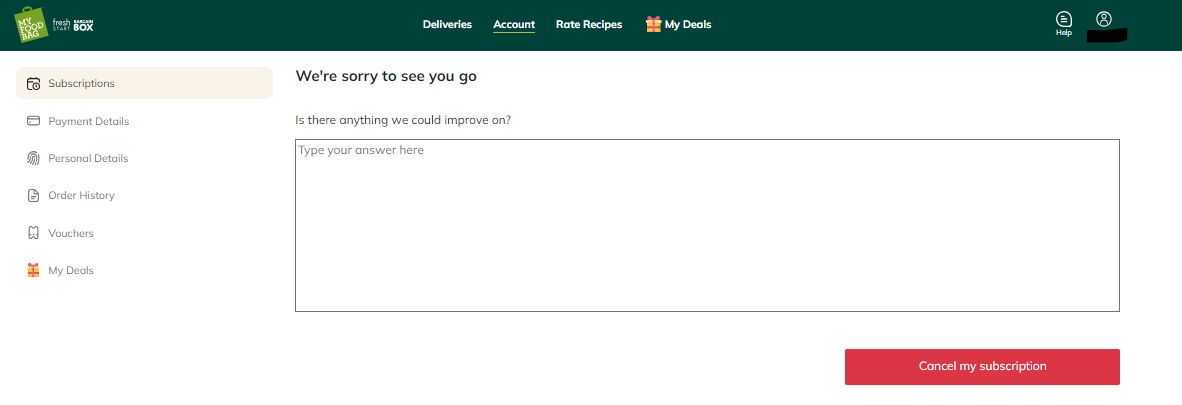Open the Fresh Start brand logo
Viewport: 1182px width, 405px height.
[x=61, y=24]
